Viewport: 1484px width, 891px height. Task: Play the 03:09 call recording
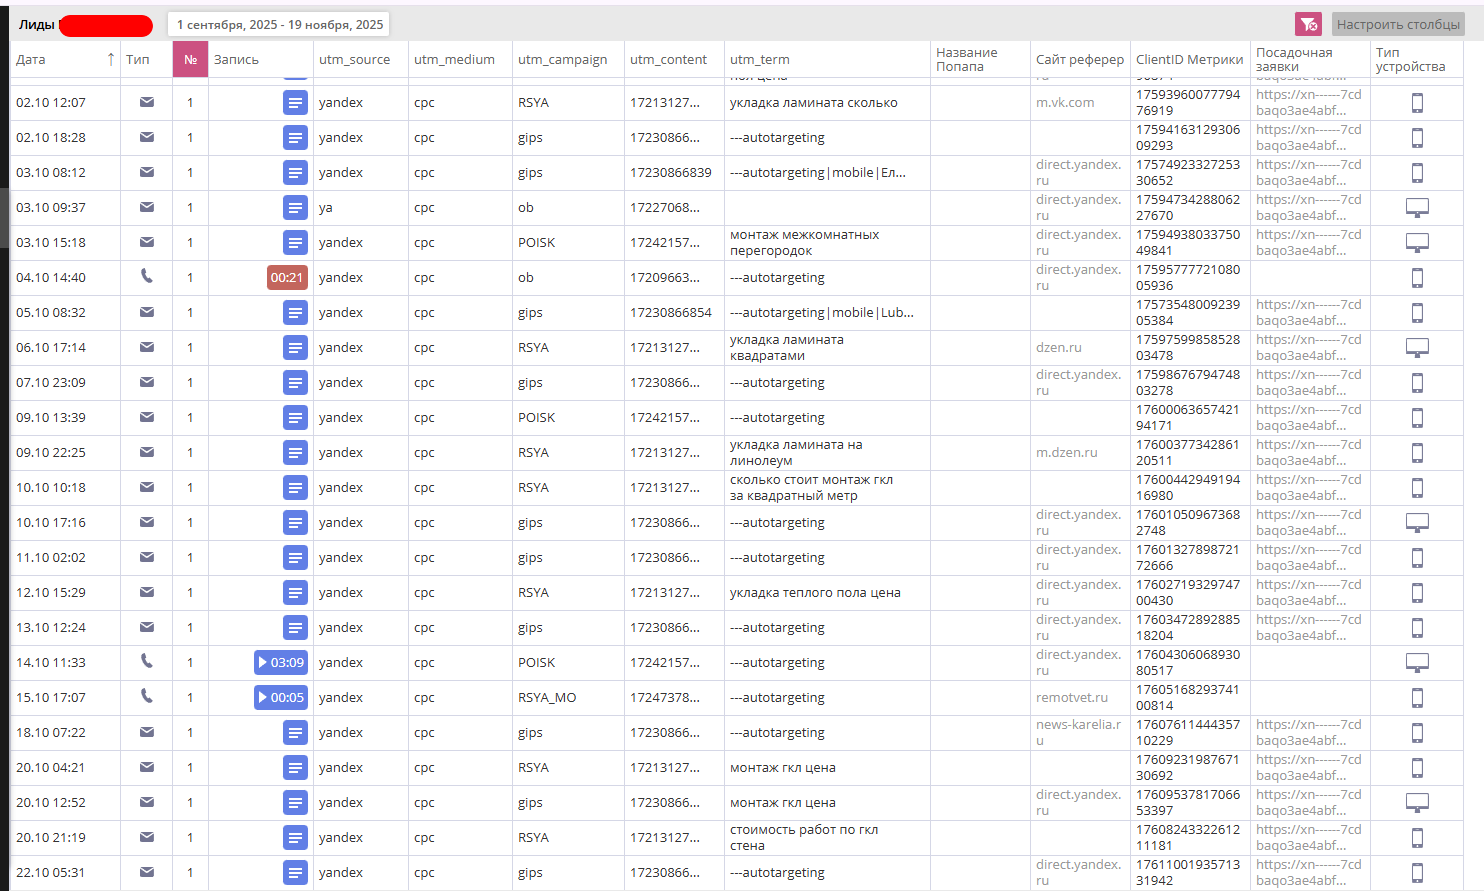(x=280, y=662)
